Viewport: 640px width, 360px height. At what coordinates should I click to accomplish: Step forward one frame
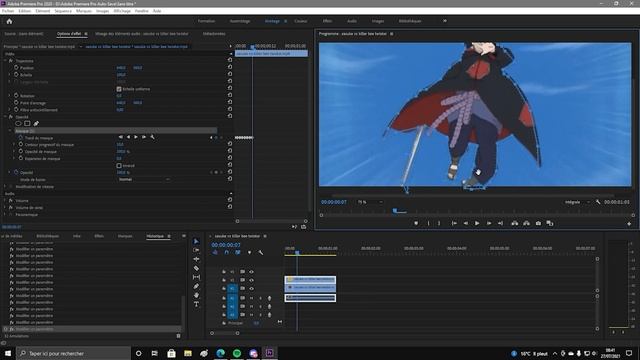489,223
